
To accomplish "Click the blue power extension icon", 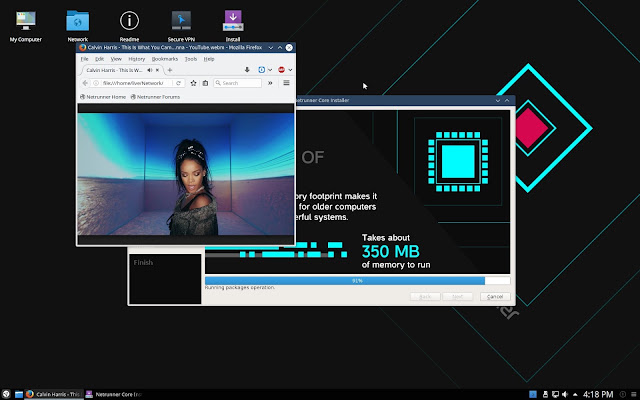I will click(x=262, y=70).
